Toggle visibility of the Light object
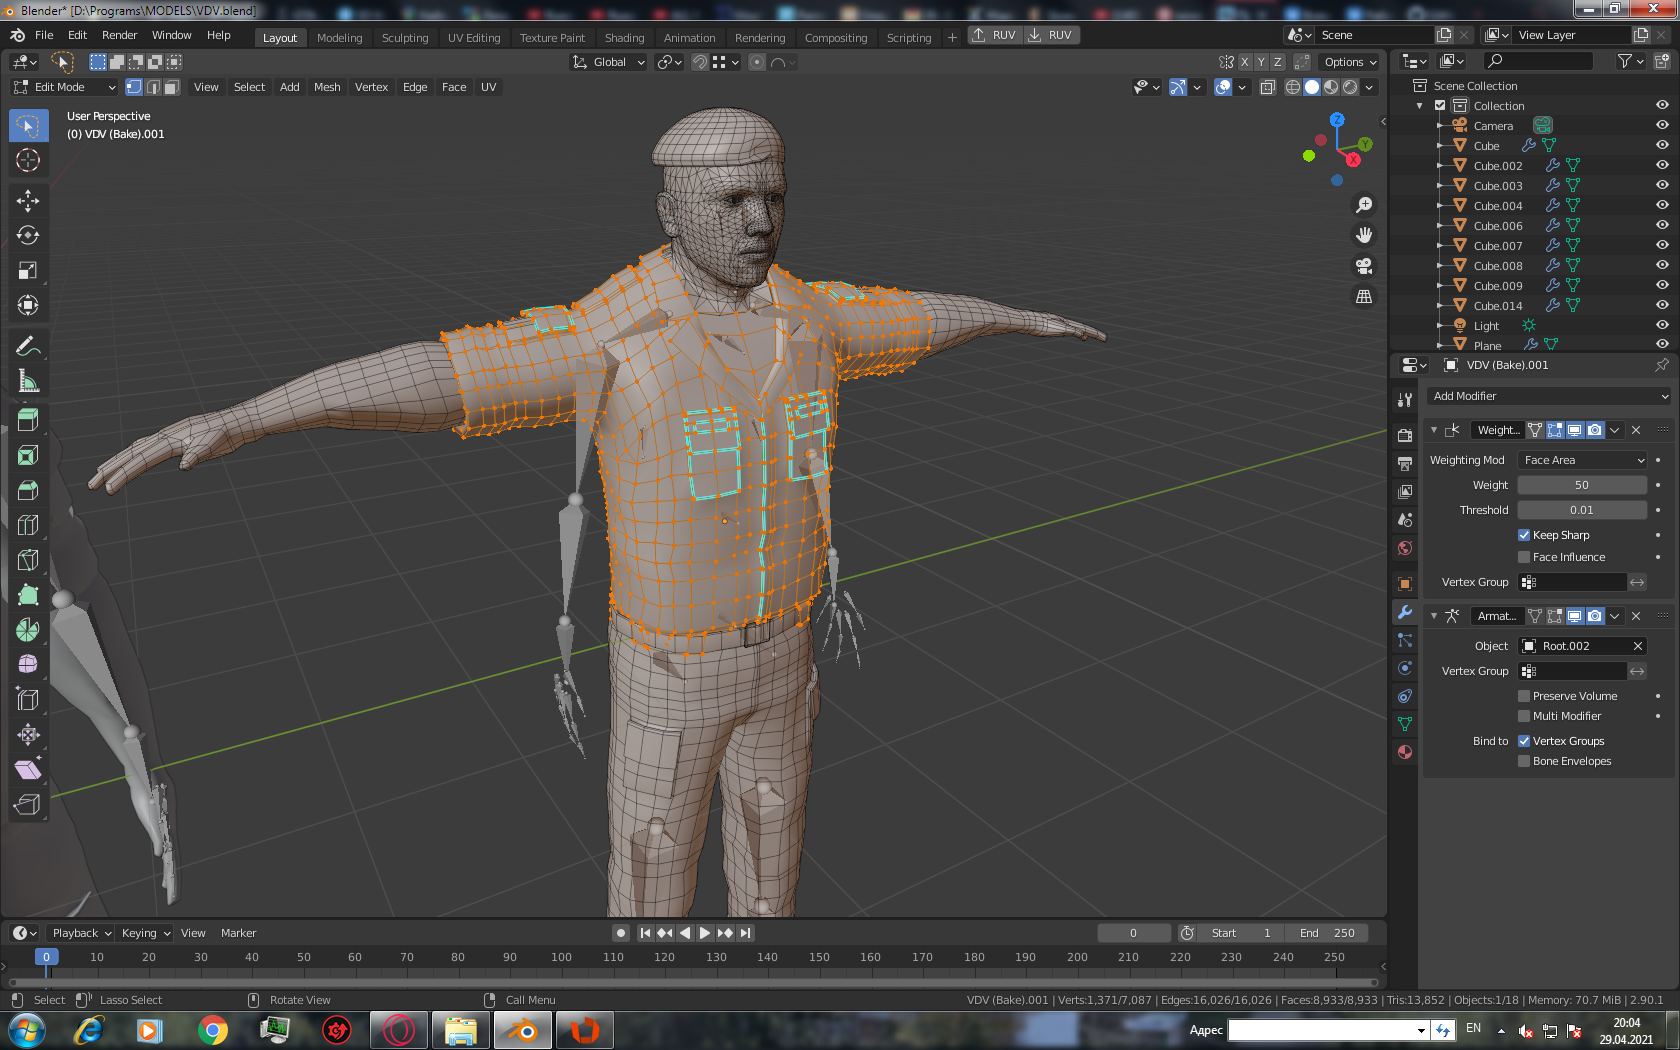 point(1662,325)
